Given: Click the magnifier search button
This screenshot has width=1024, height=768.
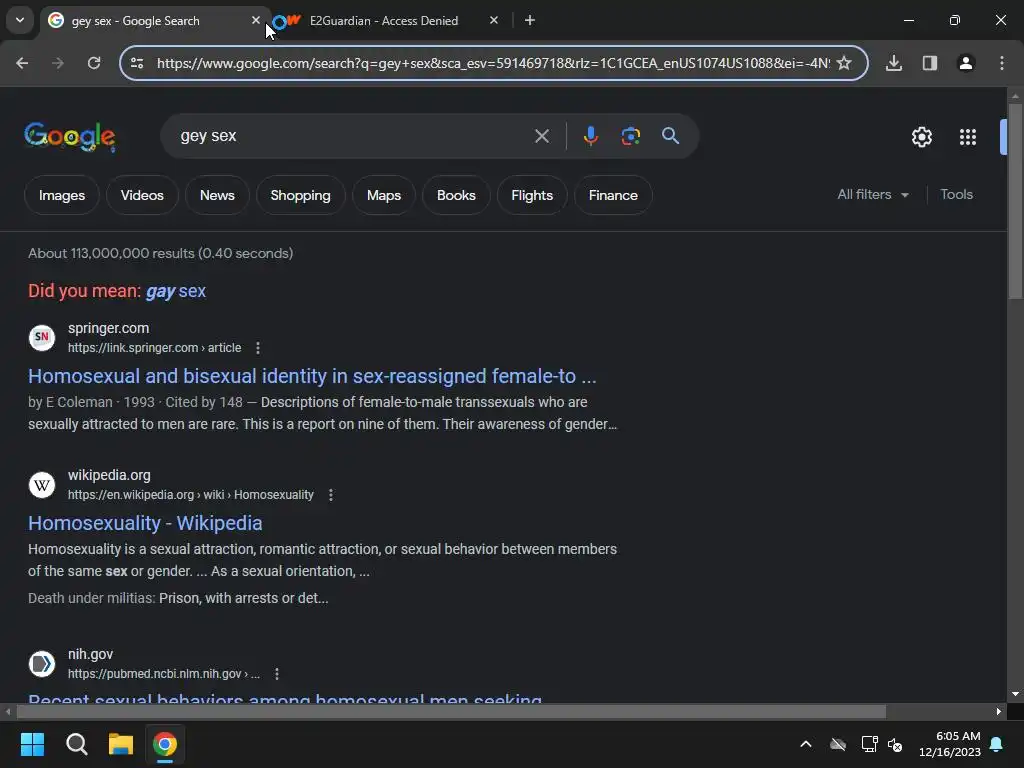Looking at the screenshot, I should (x=670, y=136).
